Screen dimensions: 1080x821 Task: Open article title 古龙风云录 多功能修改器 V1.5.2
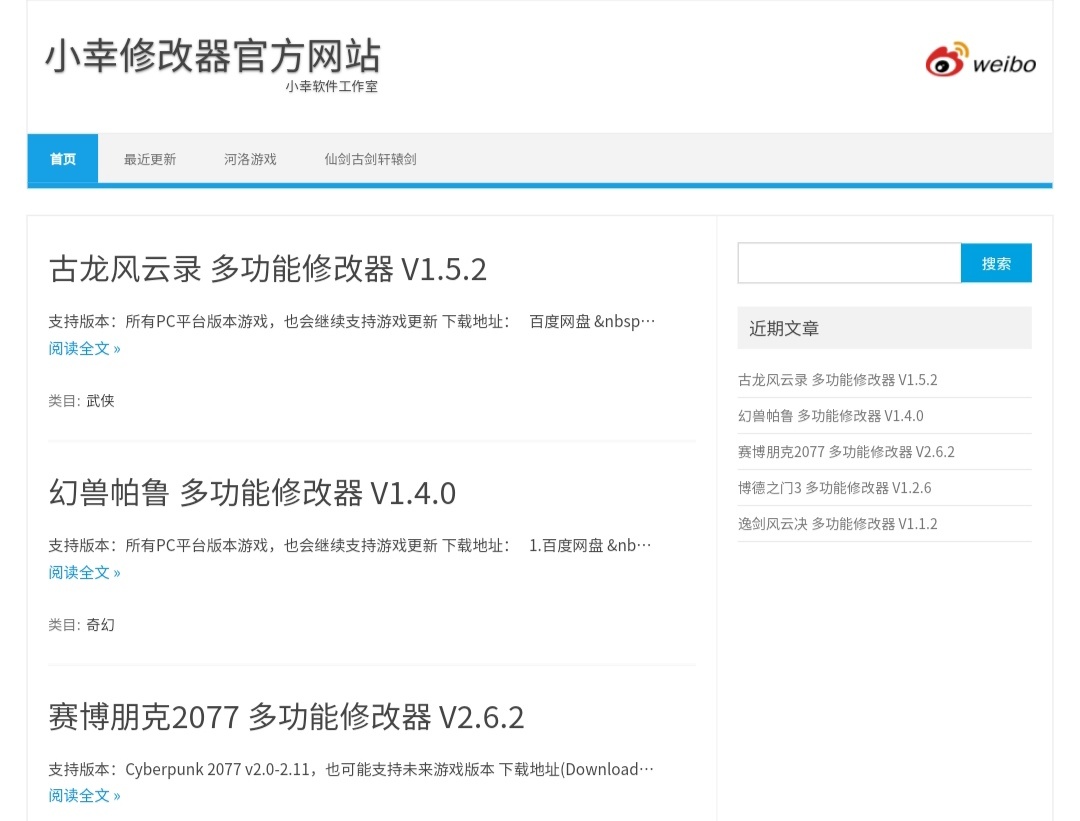coord(268,269)
